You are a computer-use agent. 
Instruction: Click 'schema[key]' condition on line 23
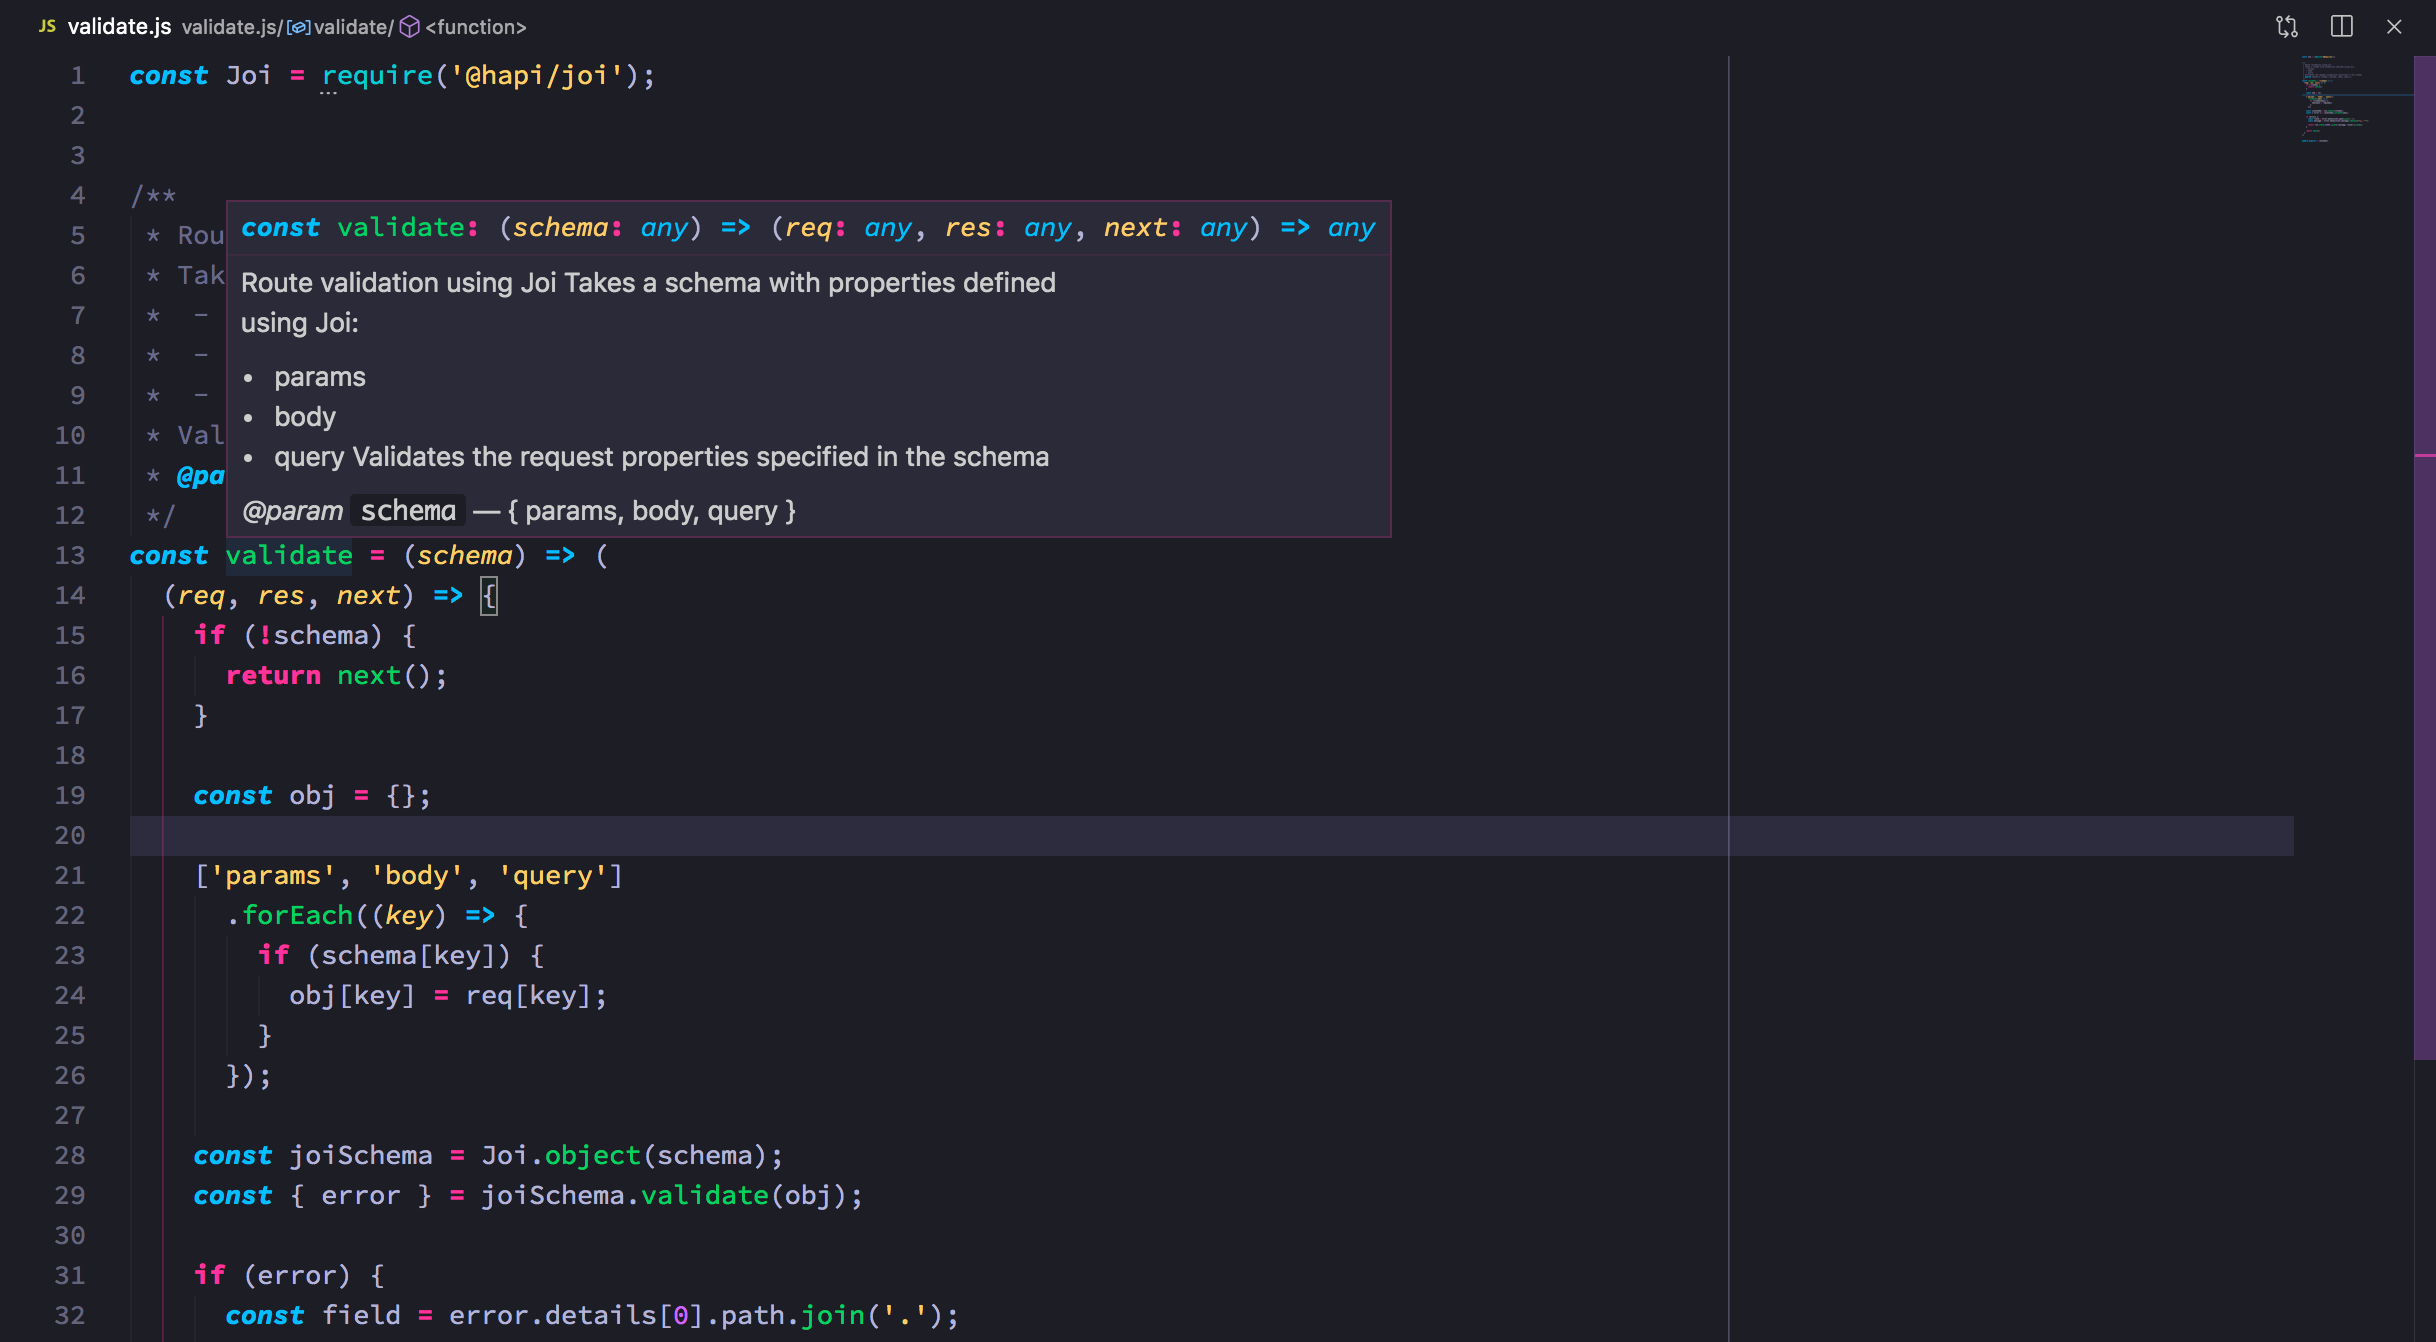[x=409, y=956]
